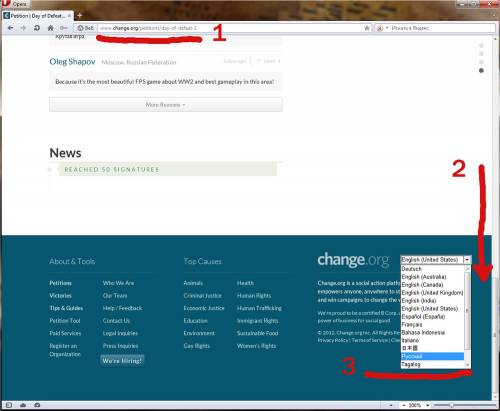Viewport: 500px width, 411px height.
Task: Click the change.org favicon on the tab
Action: (7, 16)
